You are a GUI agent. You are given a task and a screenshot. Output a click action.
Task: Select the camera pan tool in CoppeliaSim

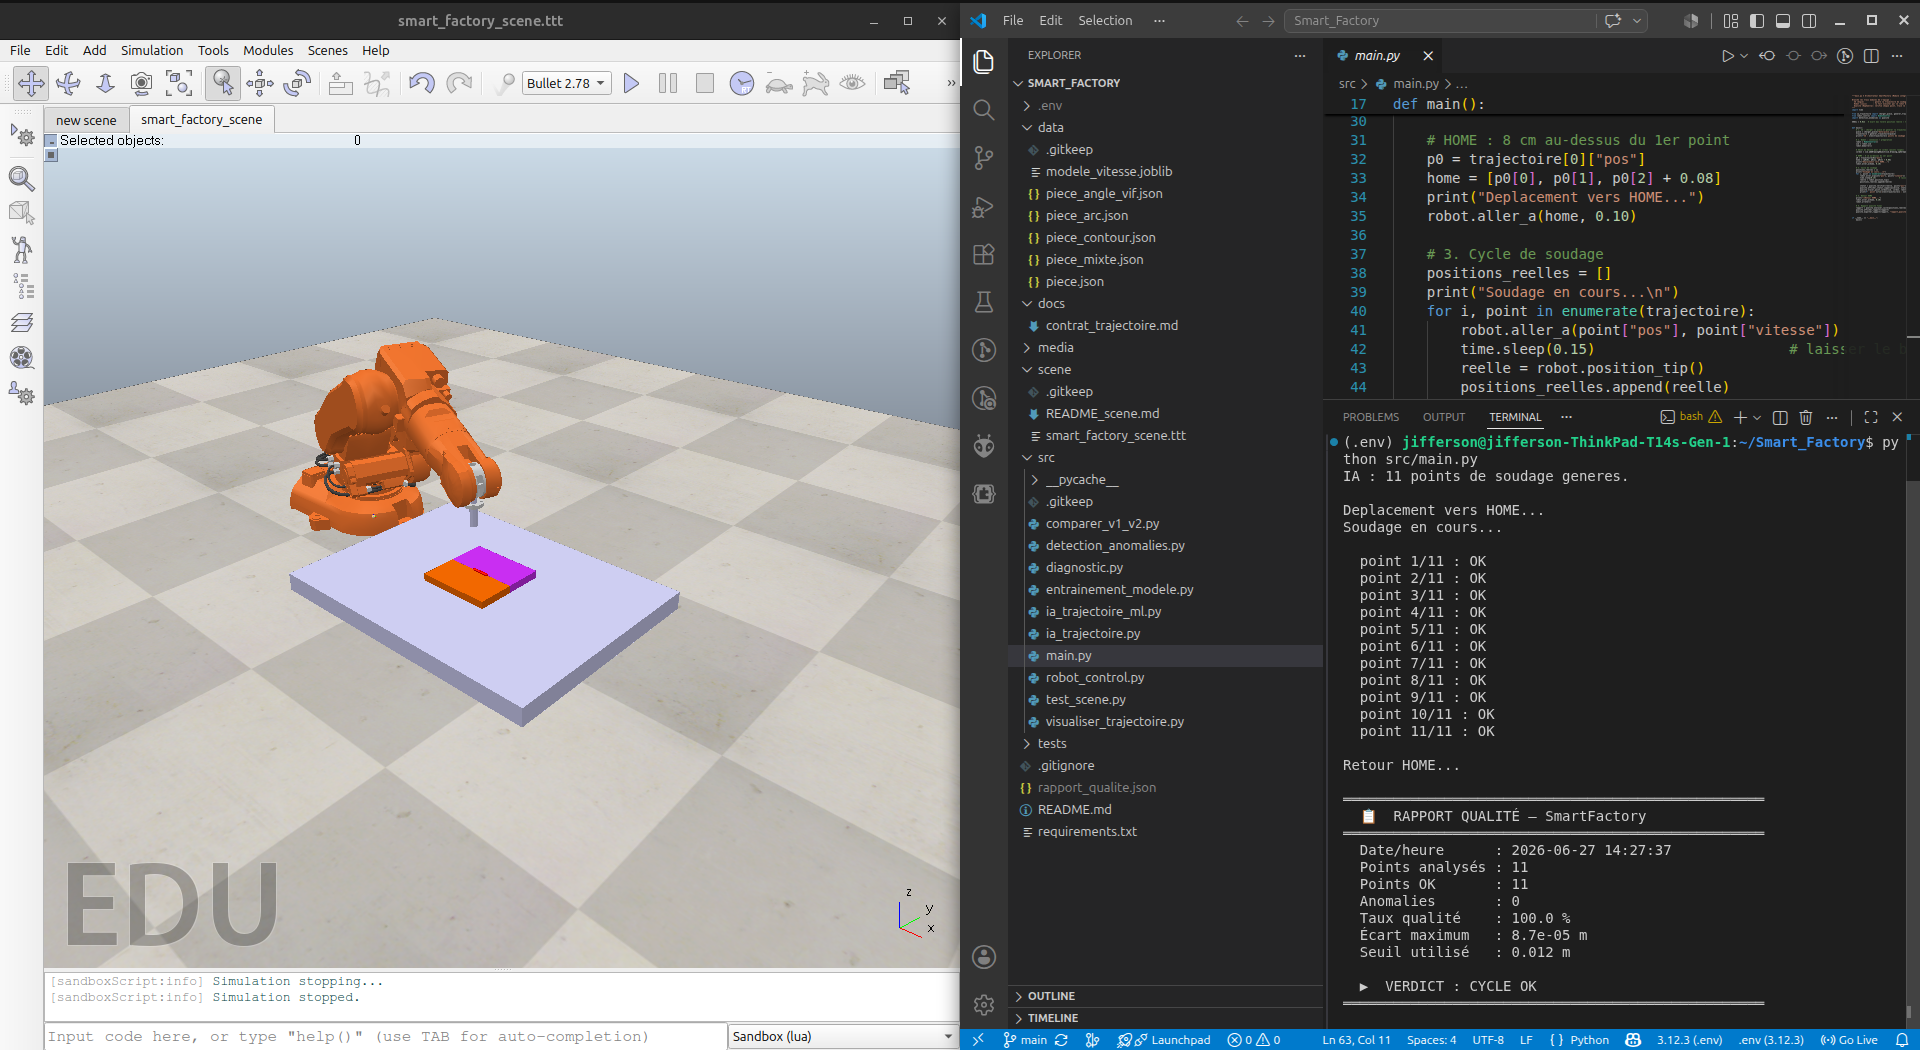[31, 83]
